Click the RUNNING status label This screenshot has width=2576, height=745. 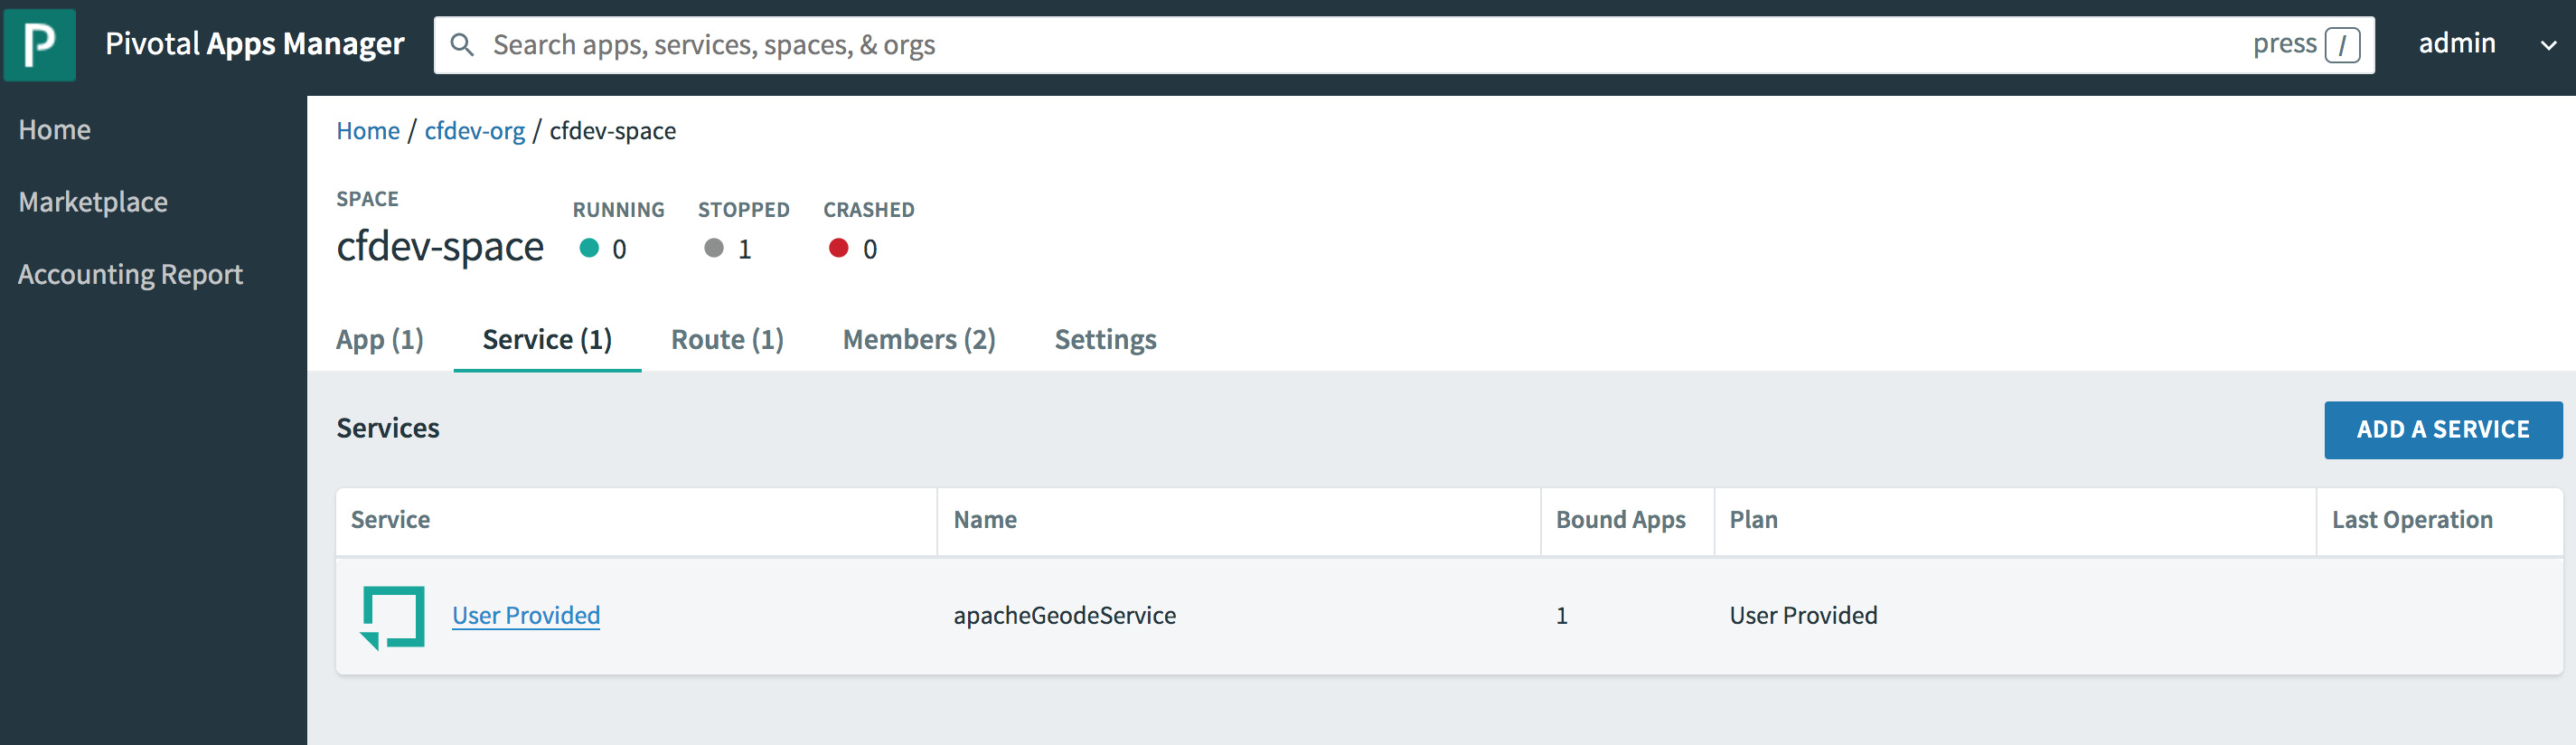pyautogui.click(x=618, y=210)
